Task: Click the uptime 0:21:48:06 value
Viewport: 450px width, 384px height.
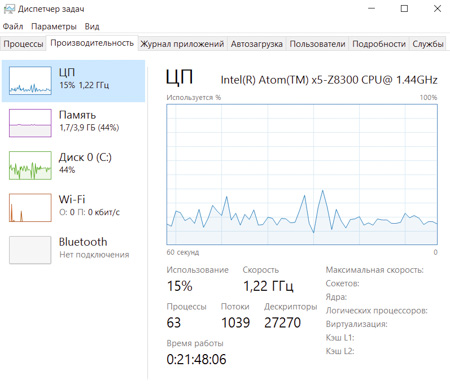Action: click(196, 359)
